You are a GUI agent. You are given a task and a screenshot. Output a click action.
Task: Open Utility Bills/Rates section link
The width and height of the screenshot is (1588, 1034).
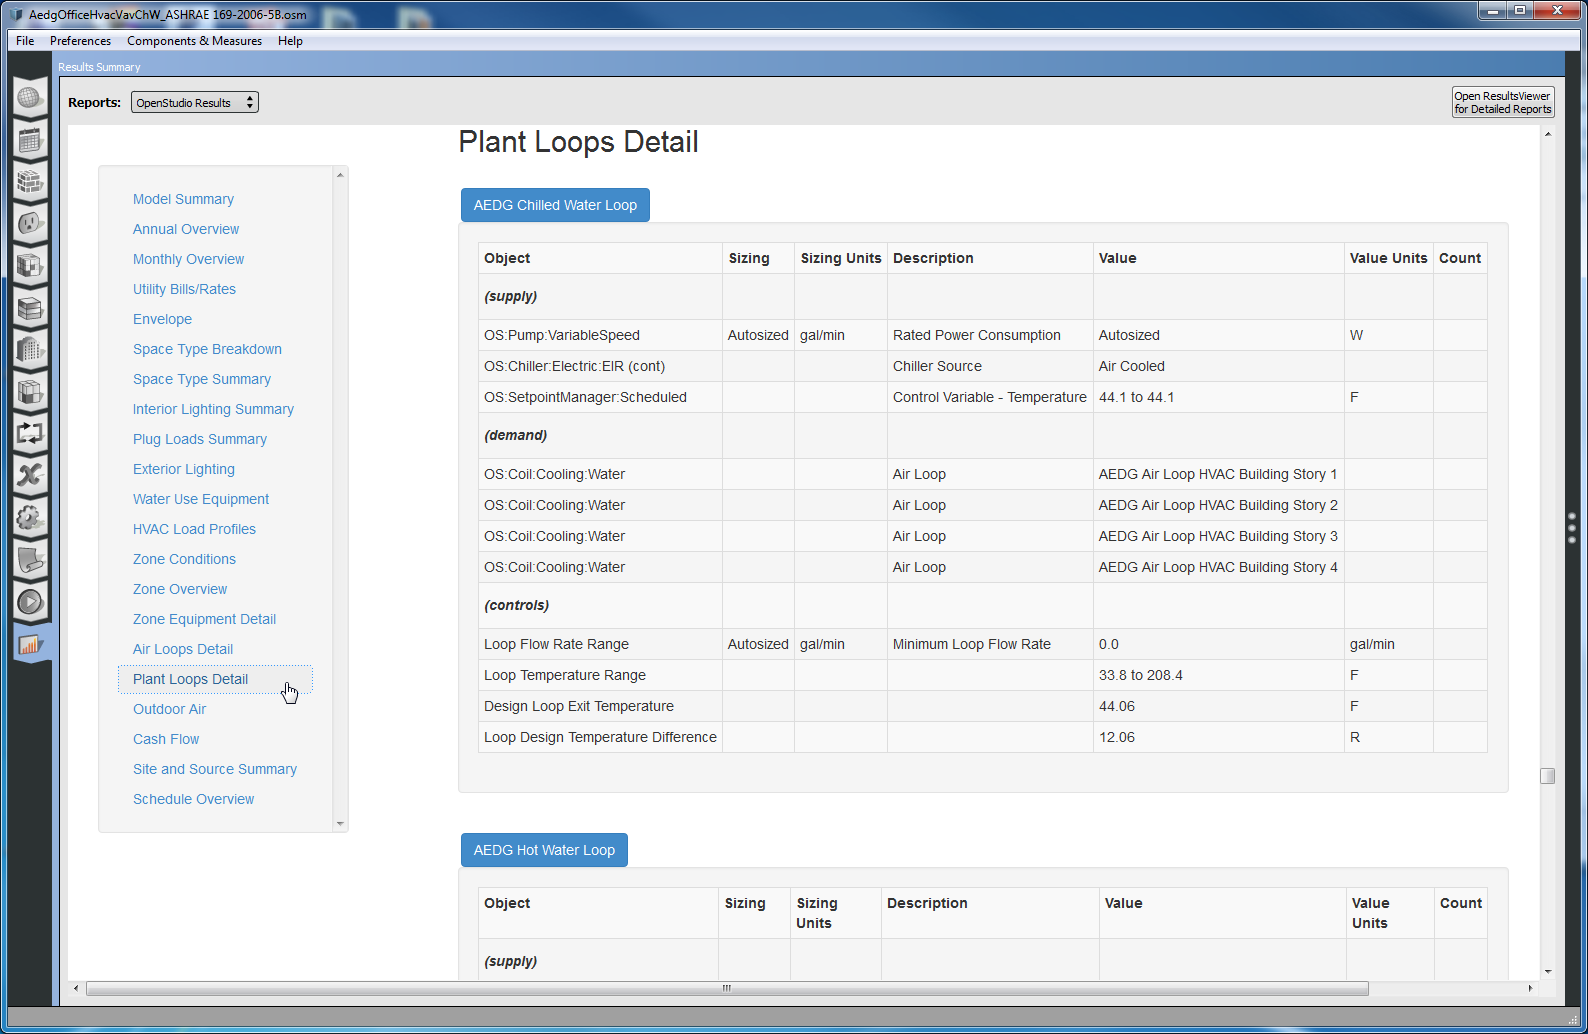184,289
